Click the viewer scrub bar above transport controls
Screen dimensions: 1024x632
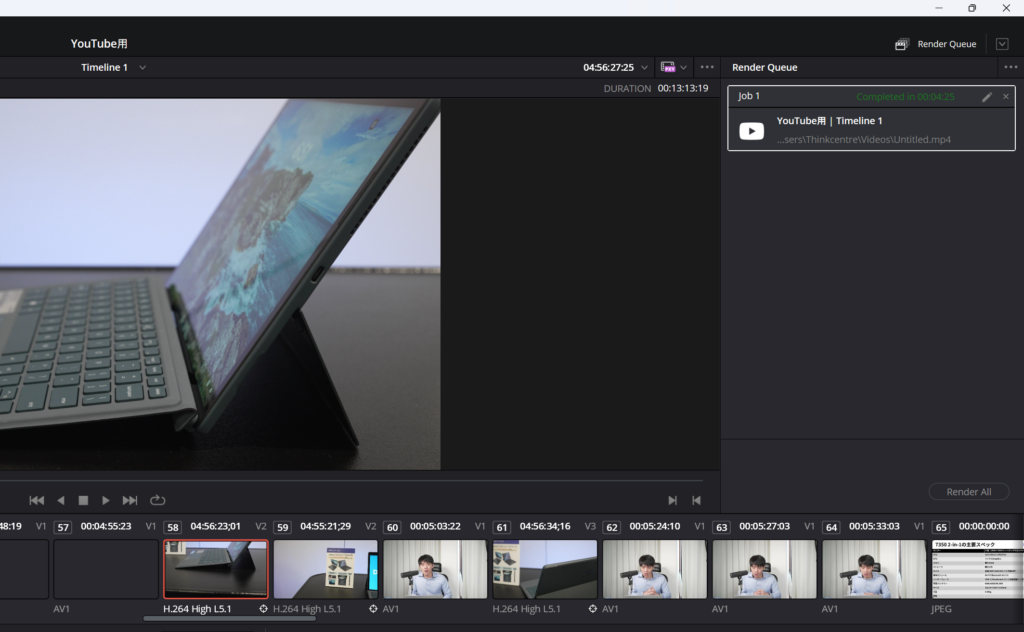click(351, 481)
